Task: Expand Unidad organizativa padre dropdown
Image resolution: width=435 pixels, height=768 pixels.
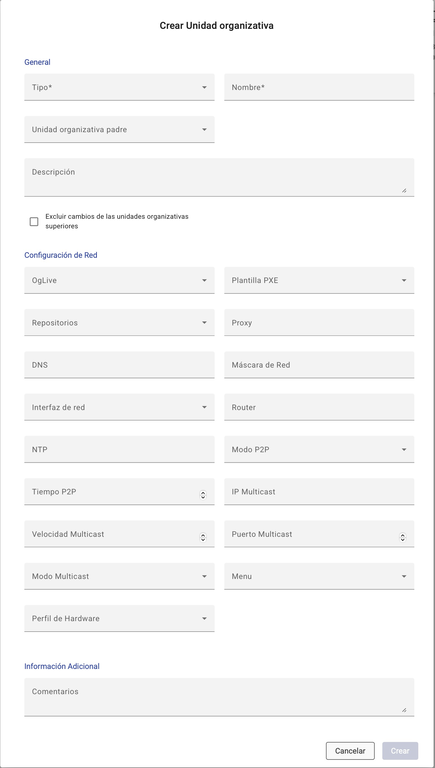Action: (119, 130)
